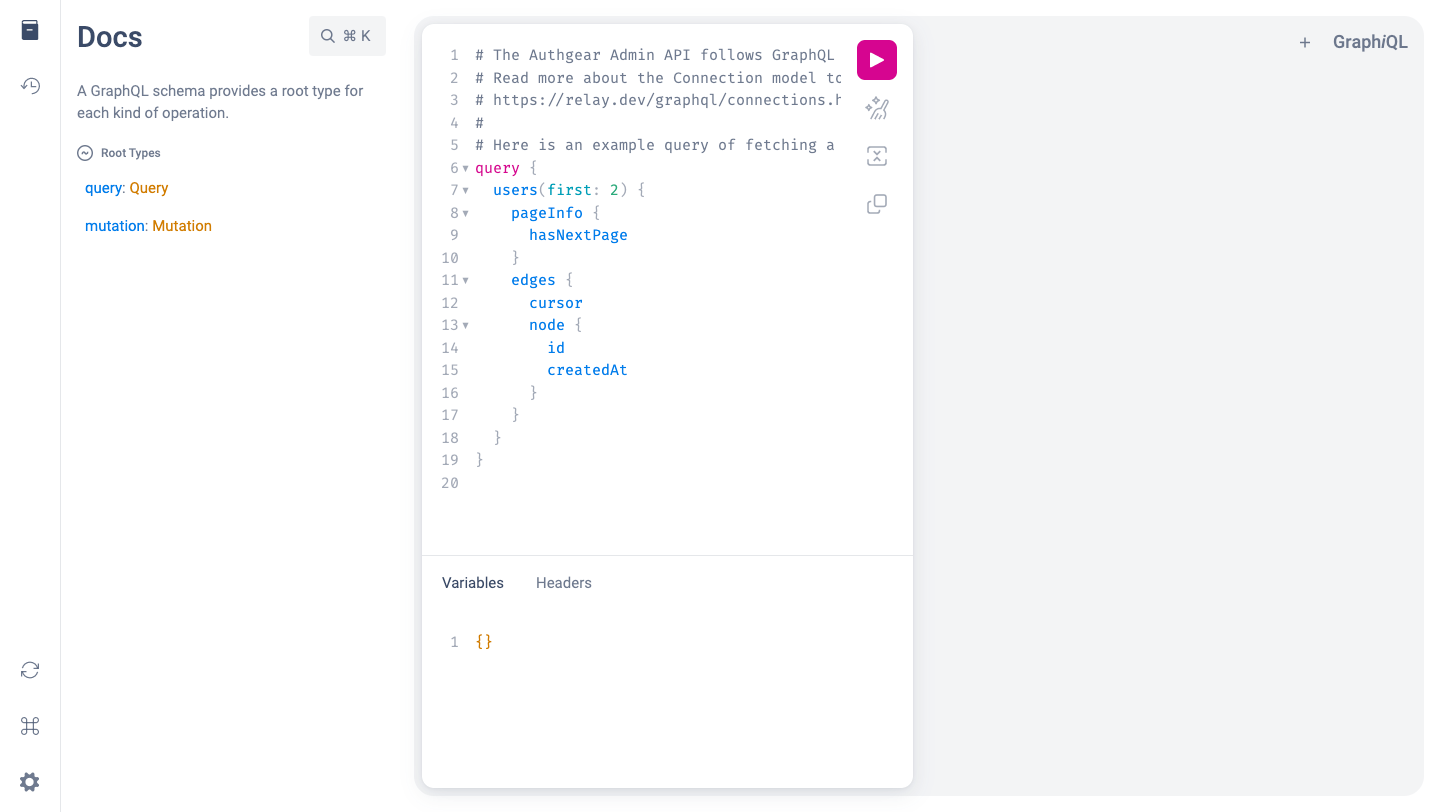
Task: Click the merge fragments icon
Action: click(x=876, y=156)
